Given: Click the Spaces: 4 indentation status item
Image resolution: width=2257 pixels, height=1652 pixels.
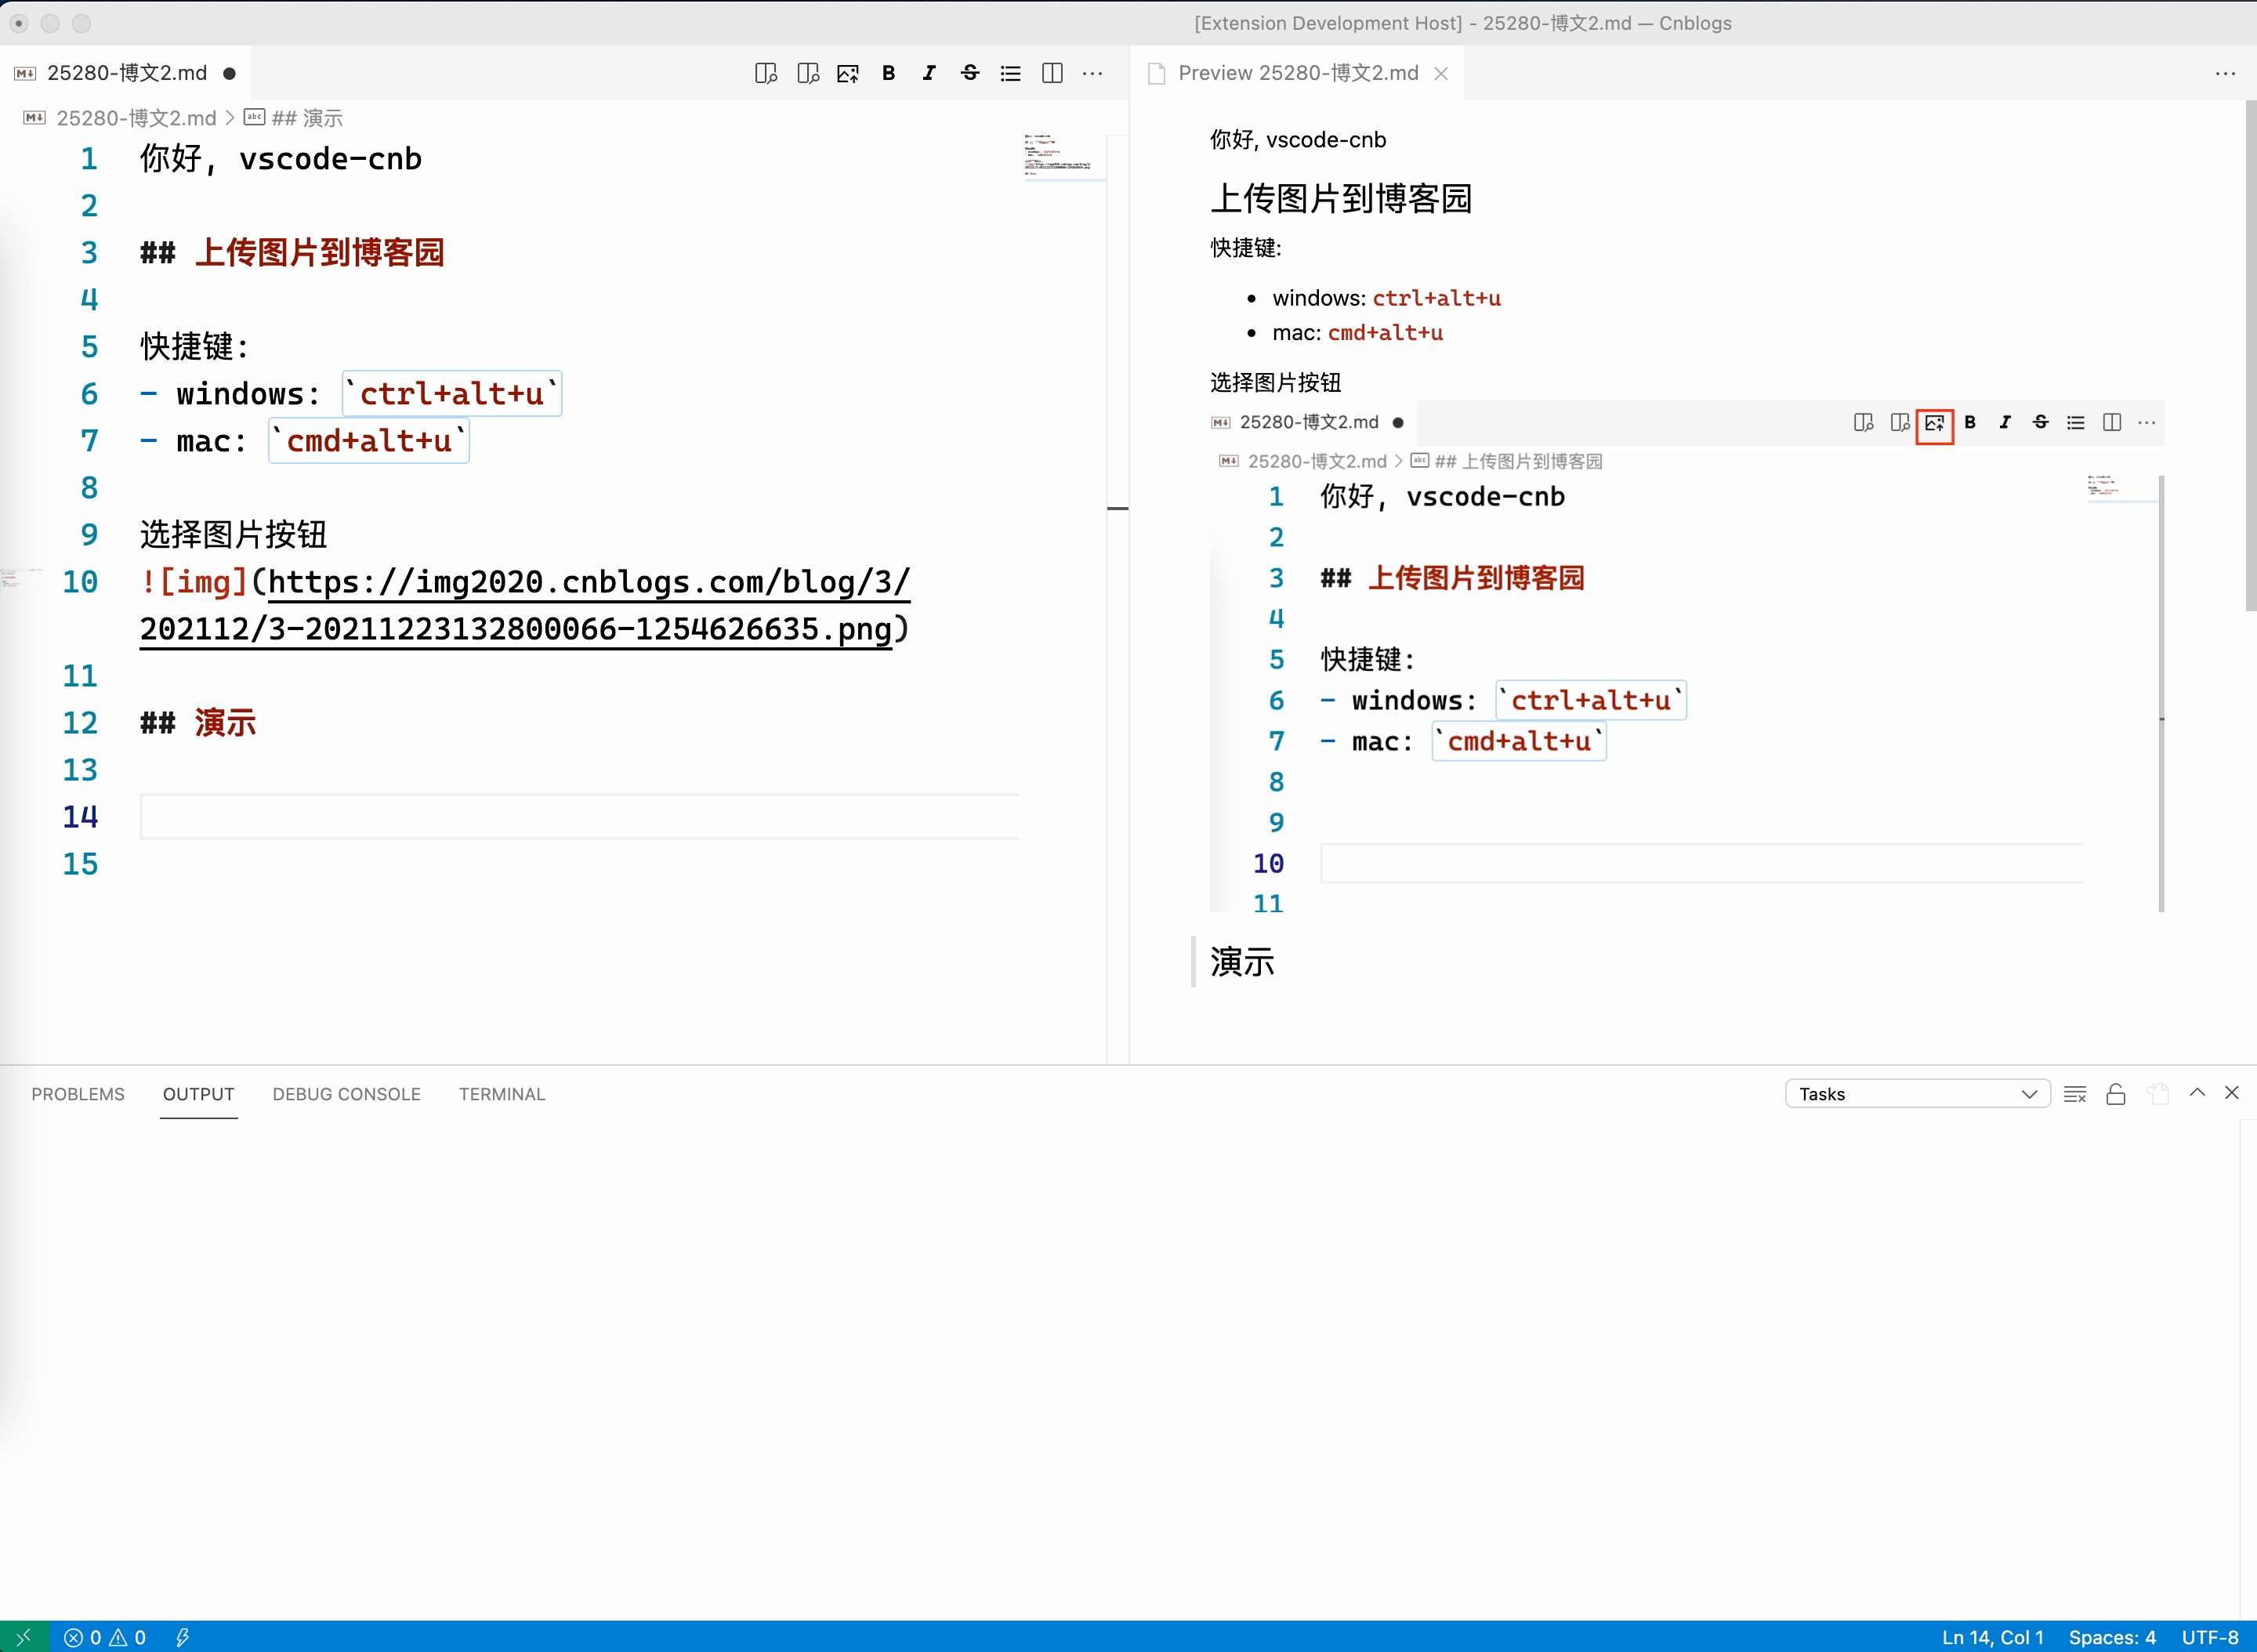Looking at the screenshot, I should (2111, 1637).
